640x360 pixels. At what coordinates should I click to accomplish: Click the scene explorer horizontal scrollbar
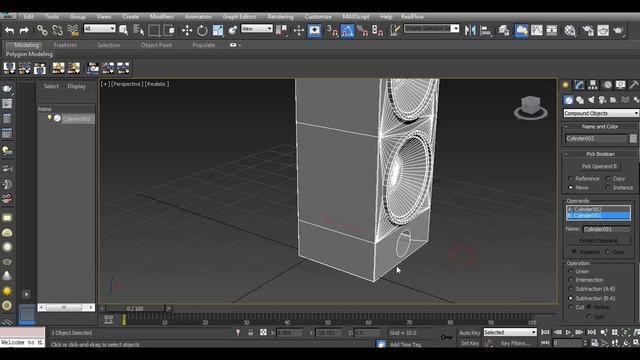click(x=66, y=307)
